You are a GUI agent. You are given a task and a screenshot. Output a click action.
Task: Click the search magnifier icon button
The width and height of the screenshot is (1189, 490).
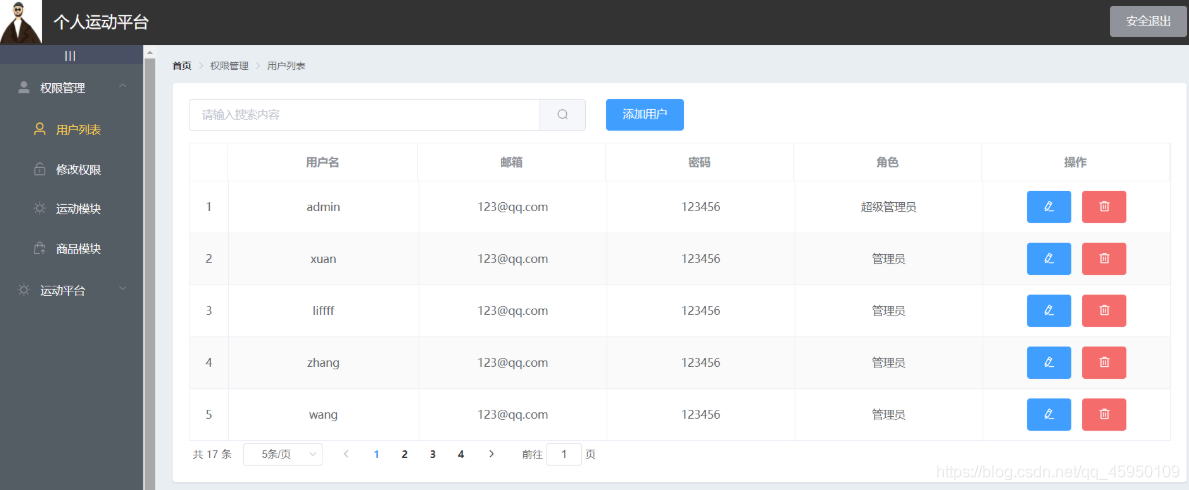563,115
